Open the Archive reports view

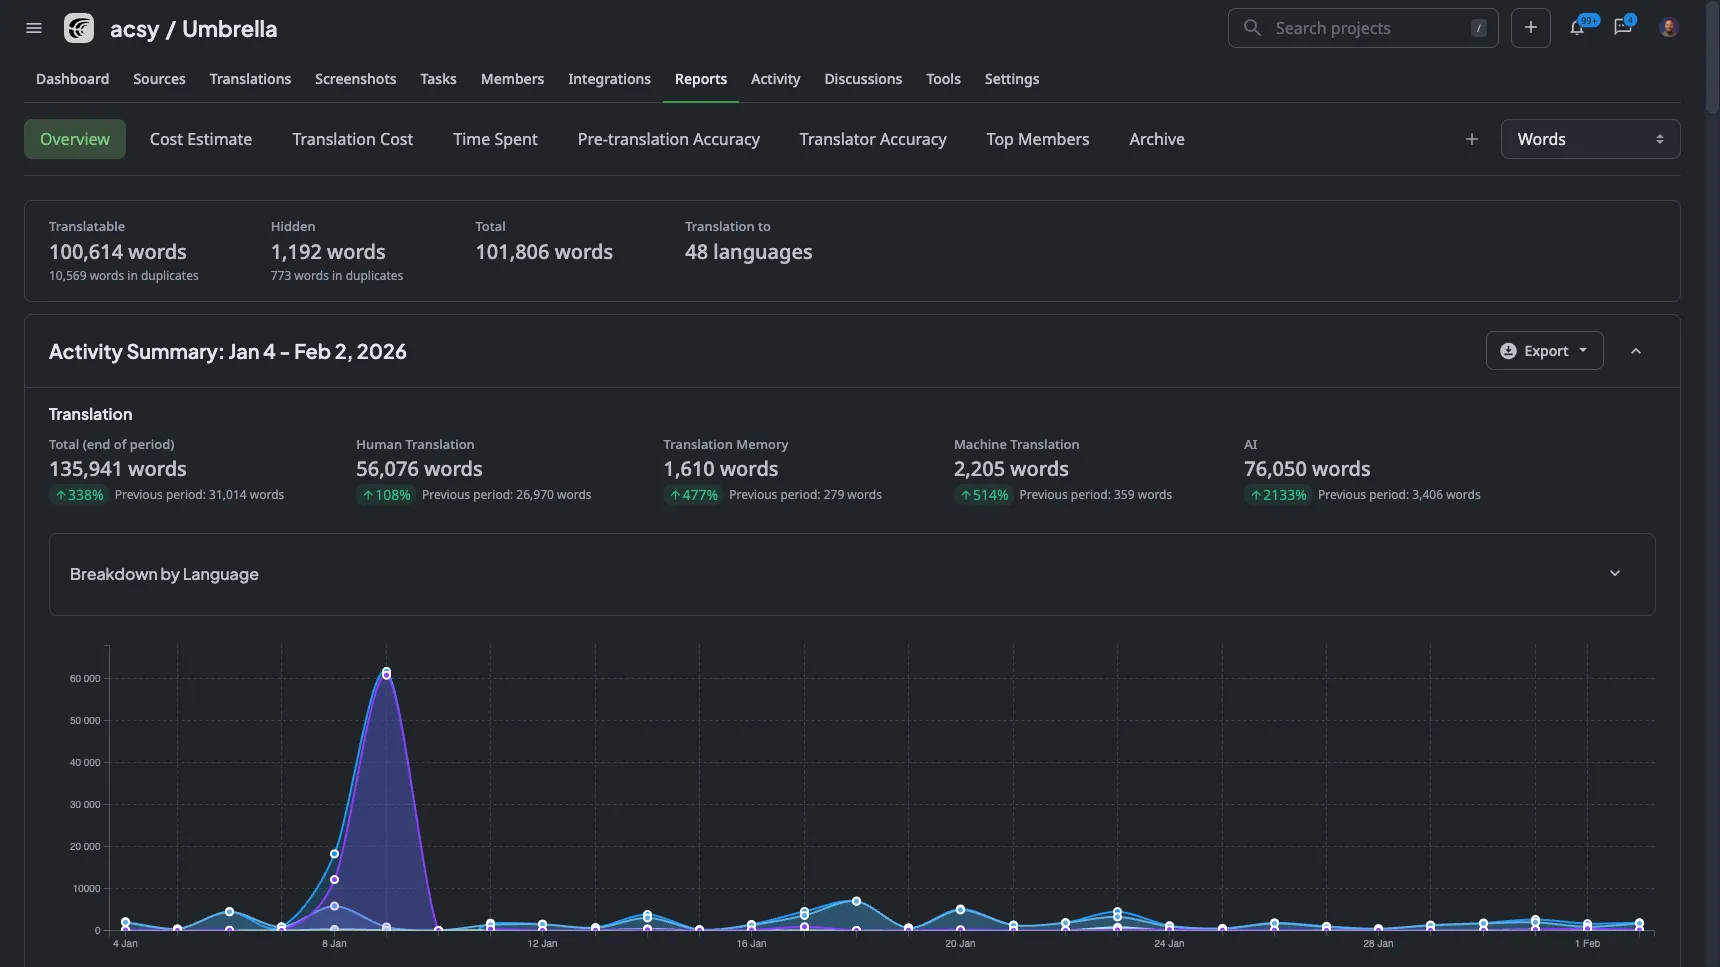(1156, 139)
